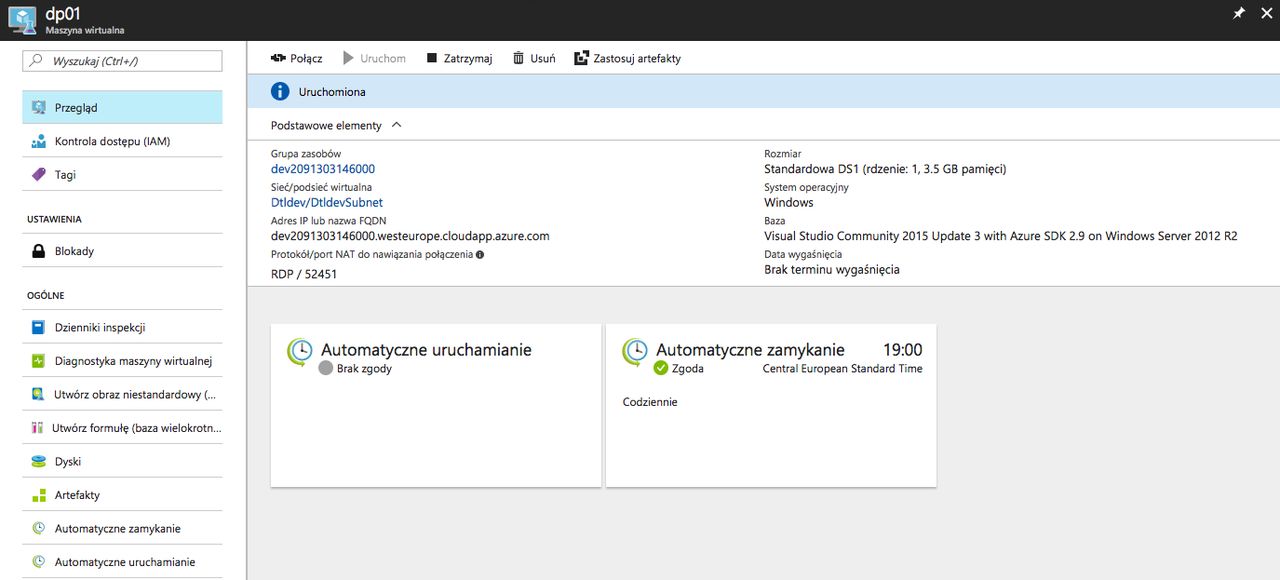Click the NAT protocol info icon
This screenshot has height=580, width=1280.
(480, 255)
